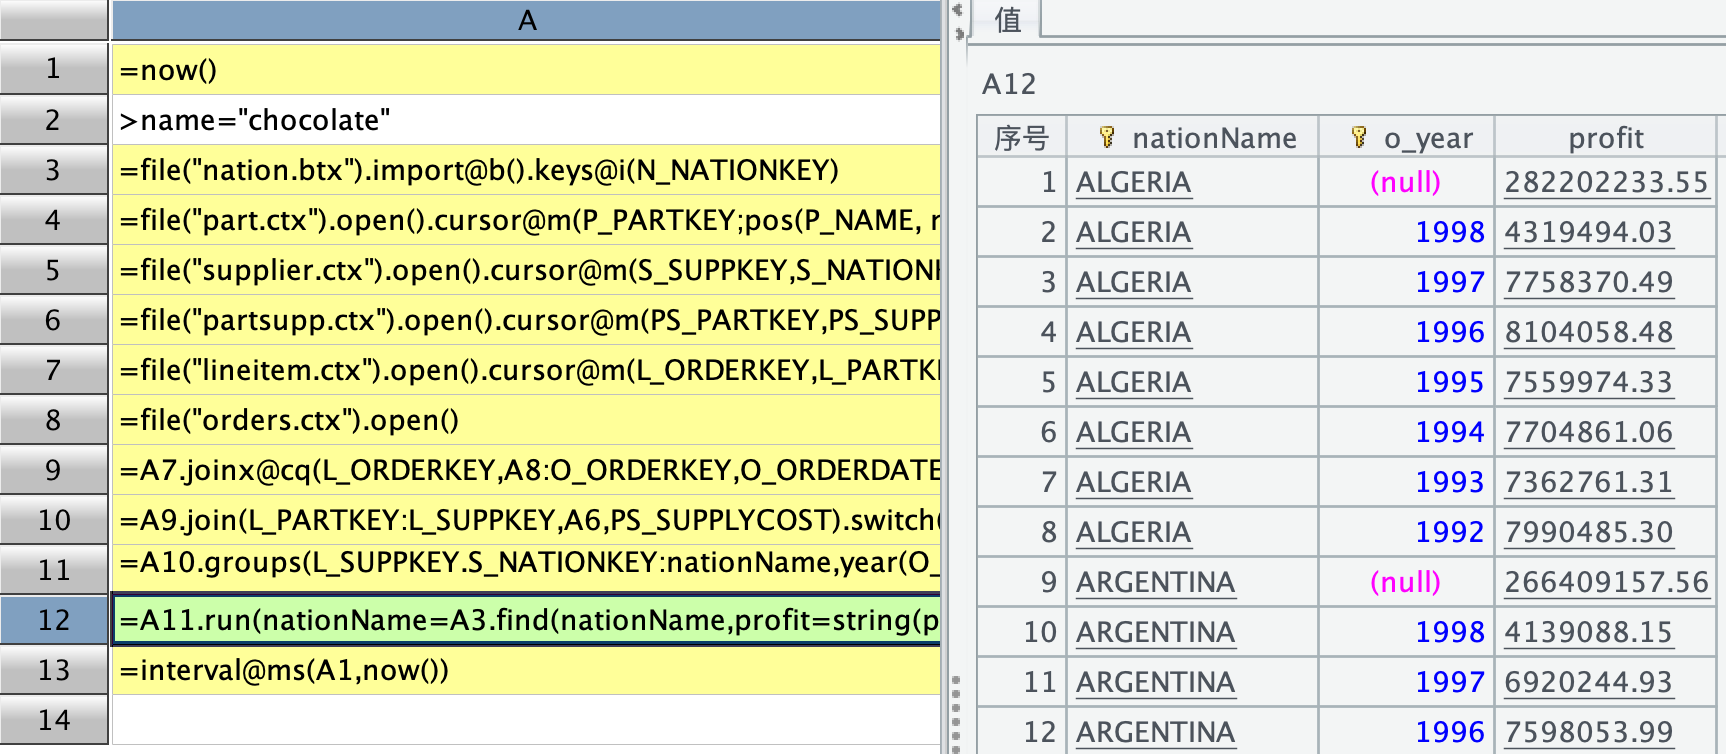
Task: Sort by the nationName column header
Action: 1193,137
